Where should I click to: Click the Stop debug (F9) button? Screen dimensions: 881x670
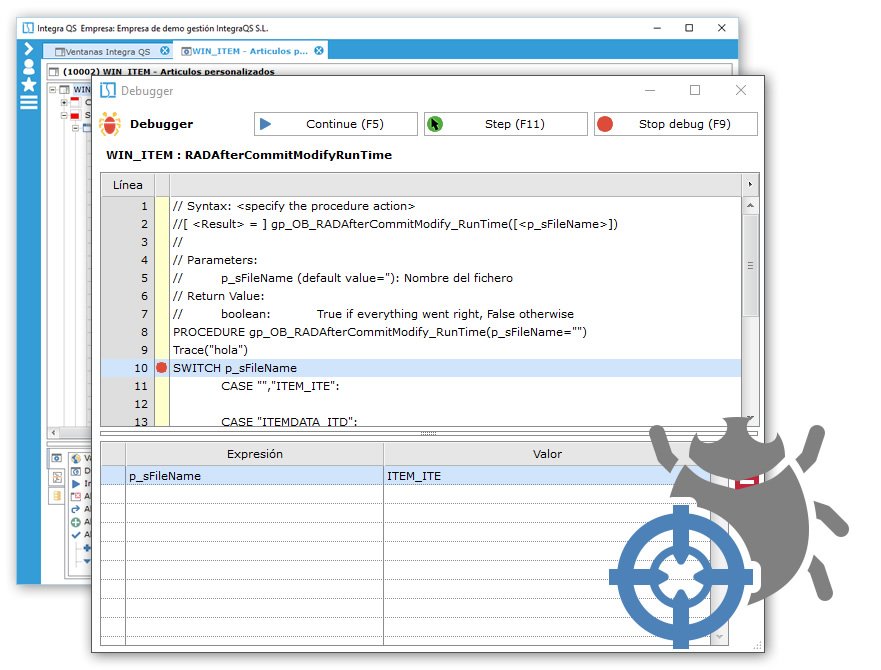click(676, 124)
